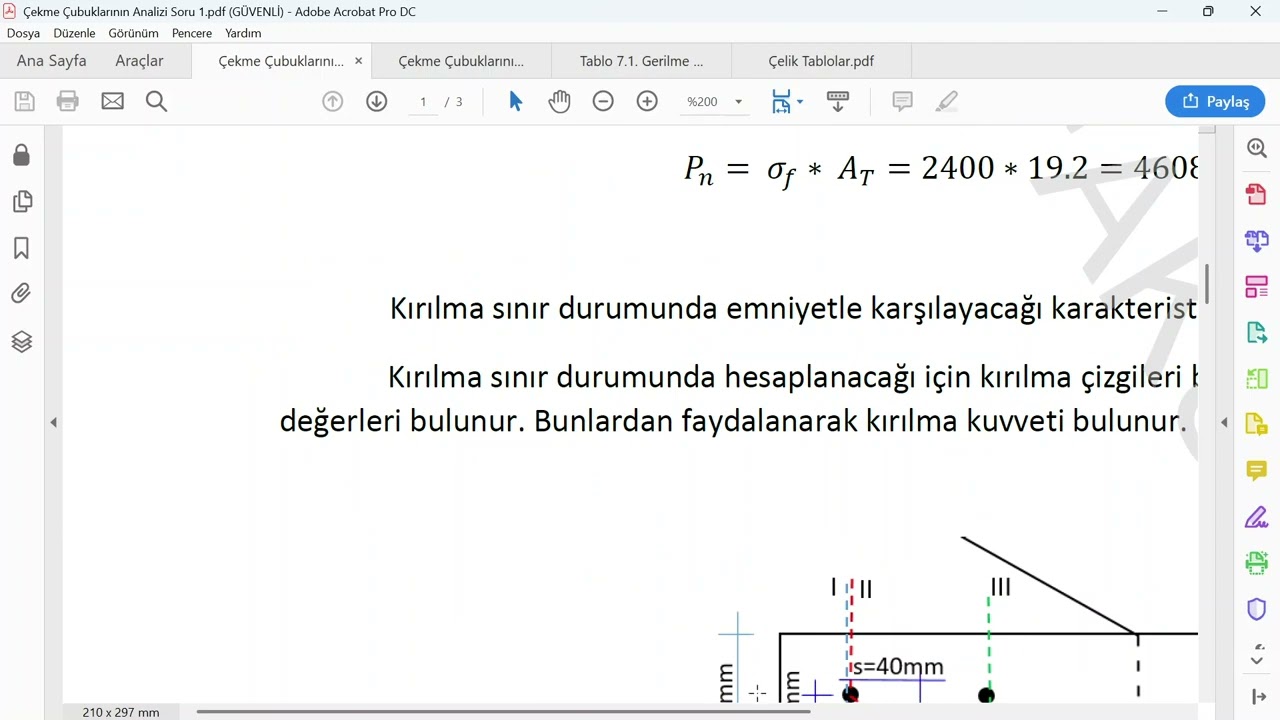Viewport: 1280px width, 720px height.
Task: Open Fill & Sign tool in right pane
Action: pyautogui.click(x=1257, y=517)
